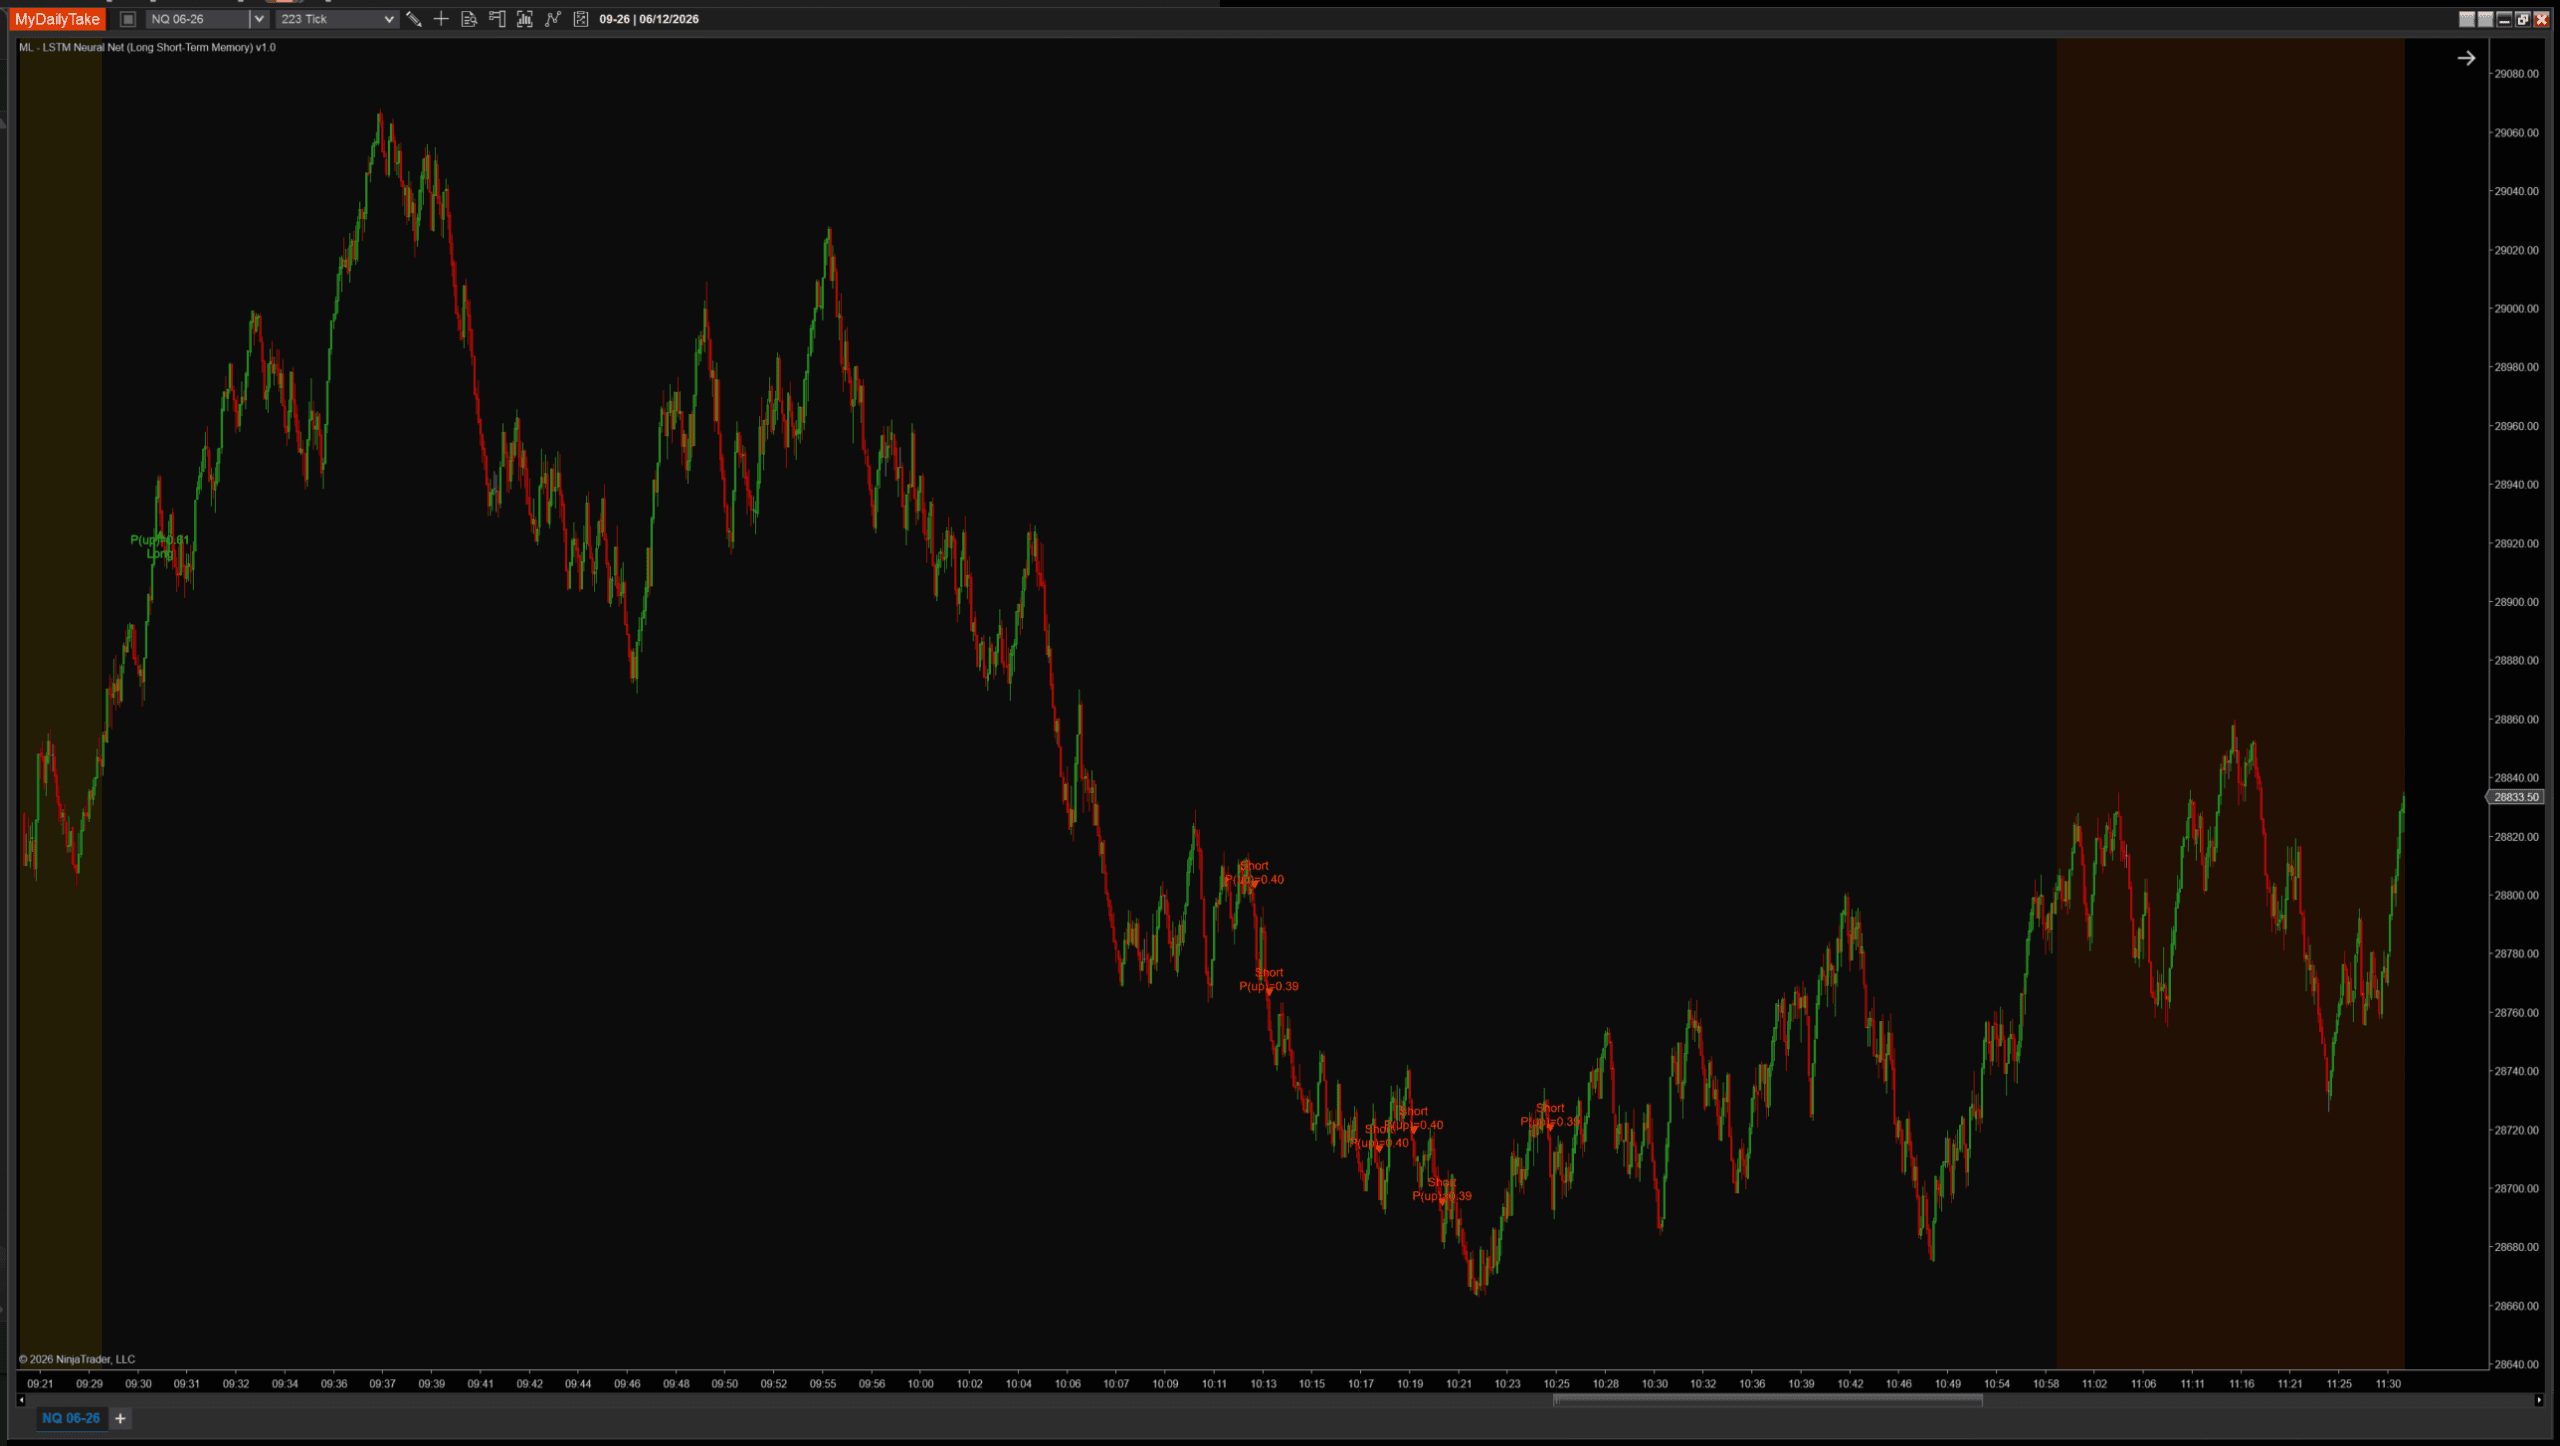Click the 09:55 time axis label
Viewport: 2560px width, 1446px height.
823,1384
